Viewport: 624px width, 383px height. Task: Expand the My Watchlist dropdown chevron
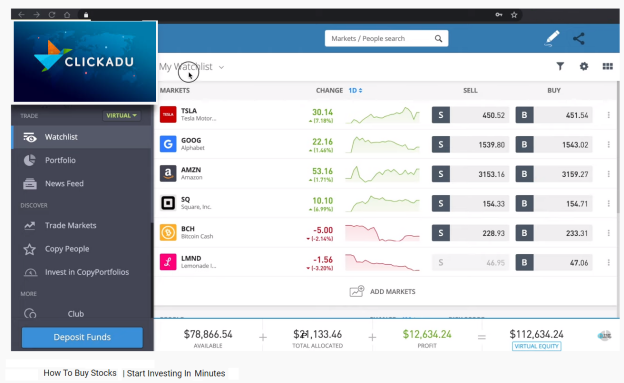(x=221, y=67)
